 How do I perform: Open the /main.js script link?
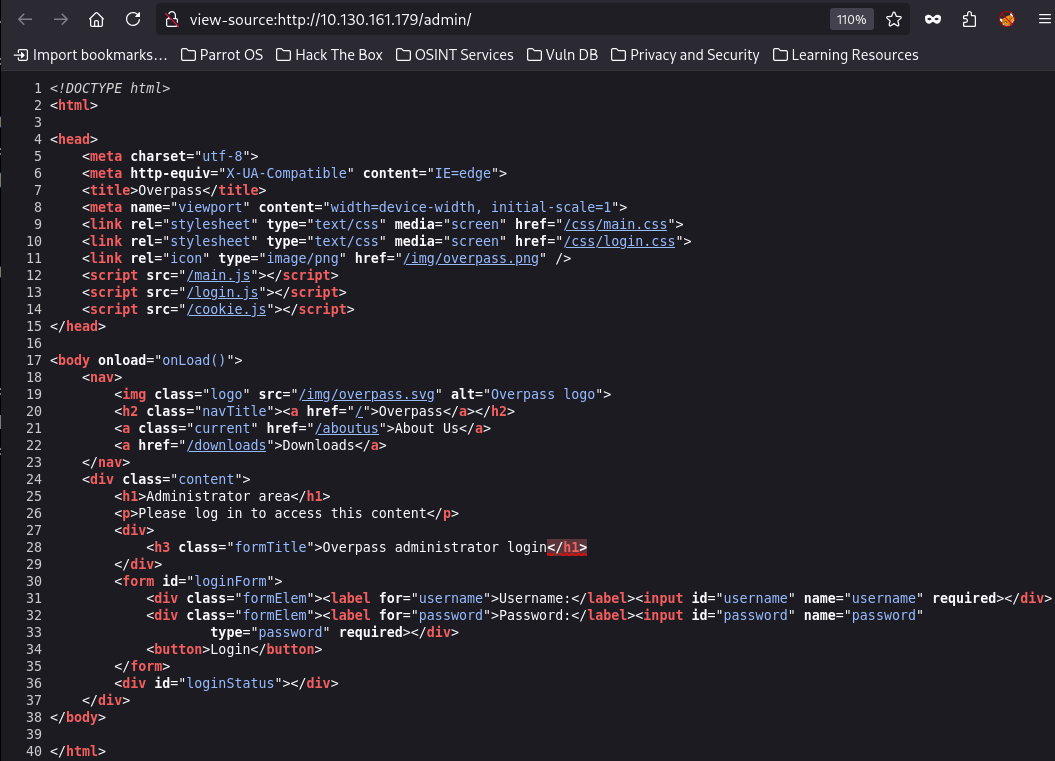click(219, 275)
